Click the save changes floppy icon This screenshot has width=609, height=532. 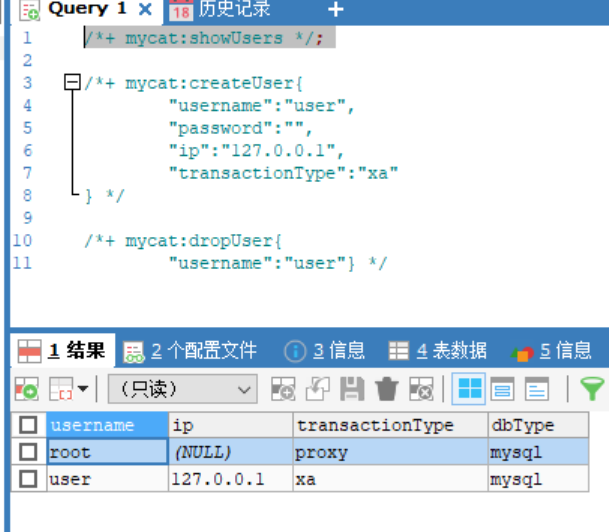click(352, 389)
